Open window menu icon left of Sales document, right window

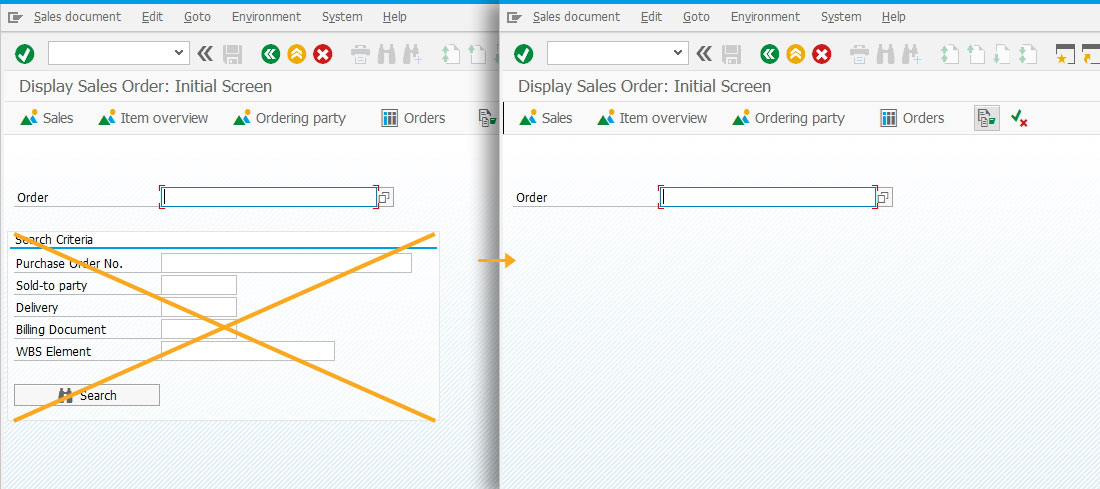tap(514, 17)
